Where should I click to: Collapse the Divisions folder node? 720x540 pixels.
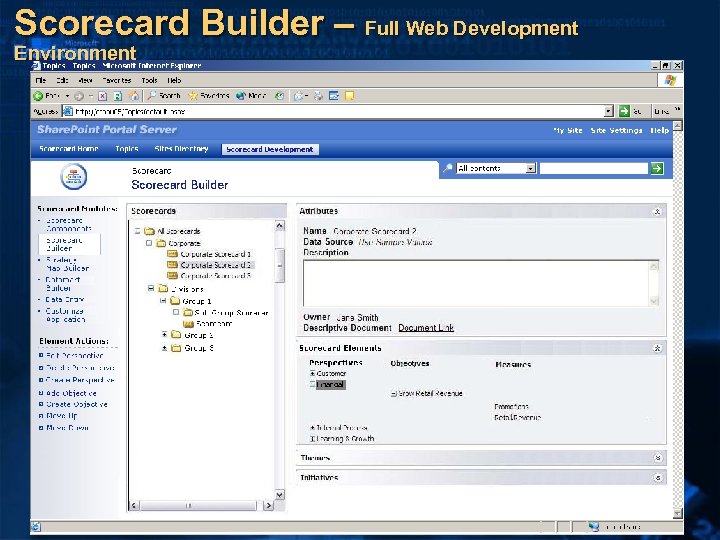(151, 288)
